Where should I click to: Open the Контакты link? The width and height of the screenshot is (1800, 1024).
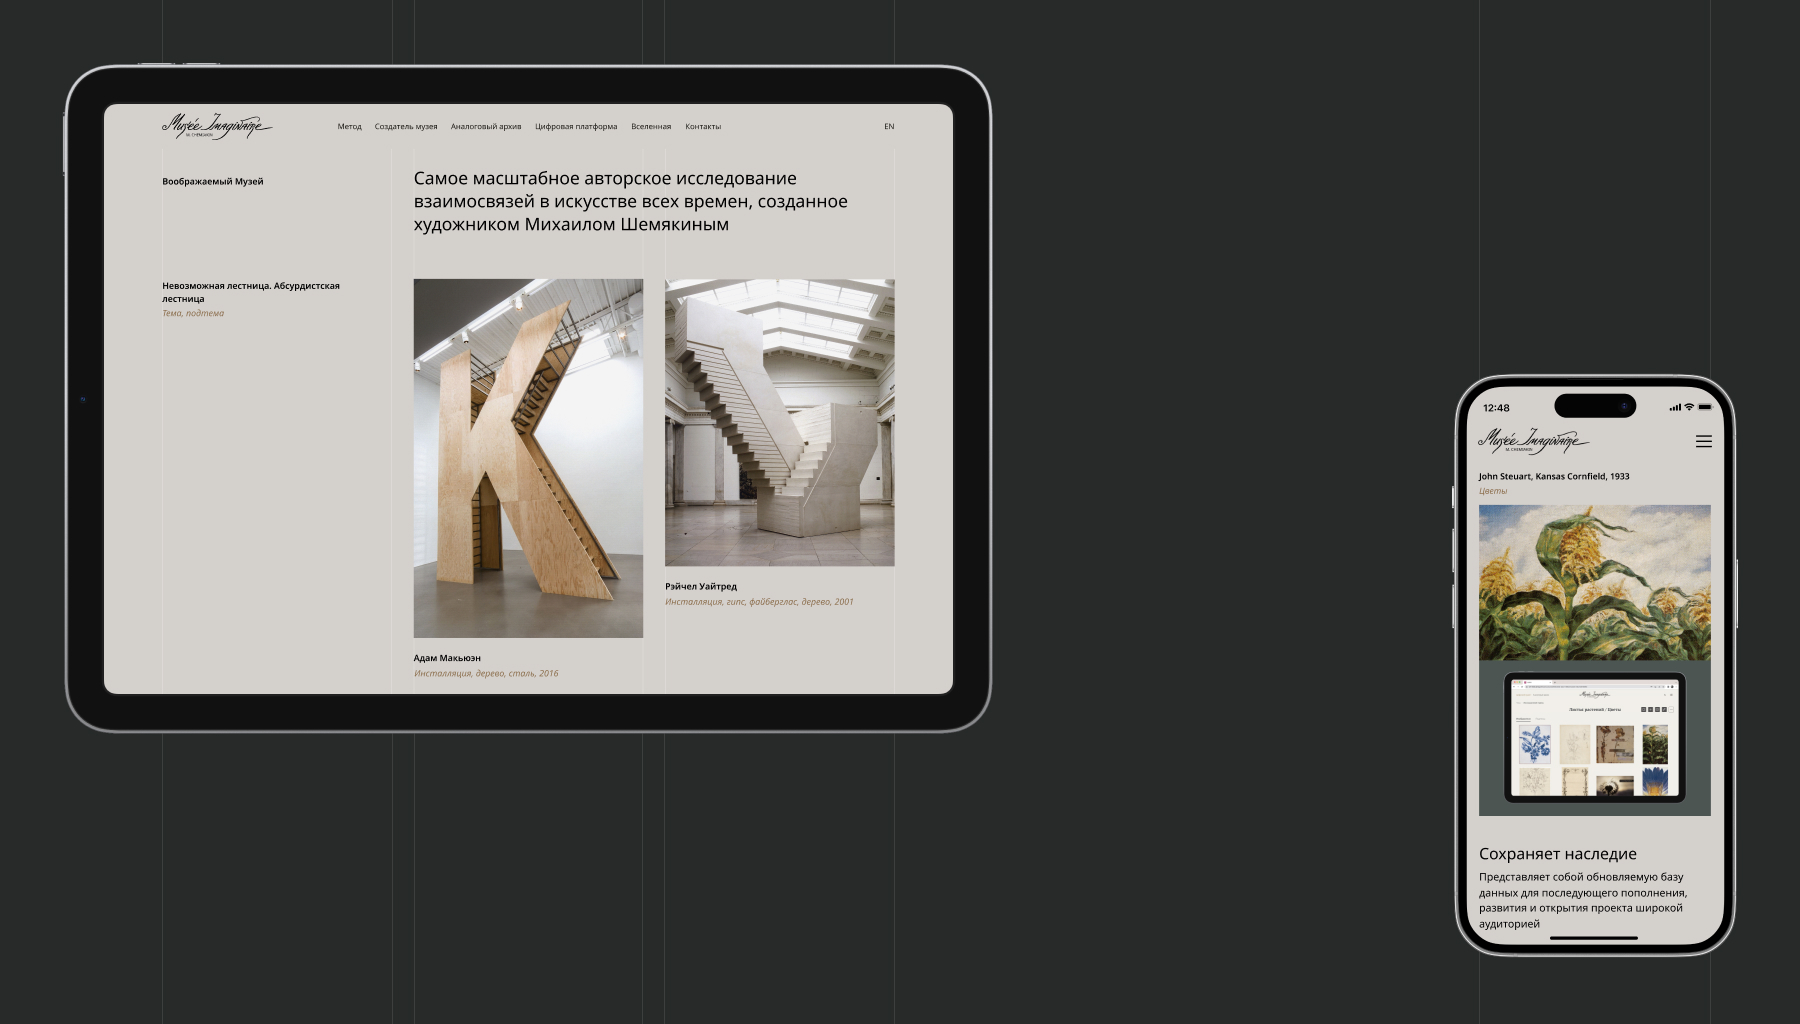(703, 127)
